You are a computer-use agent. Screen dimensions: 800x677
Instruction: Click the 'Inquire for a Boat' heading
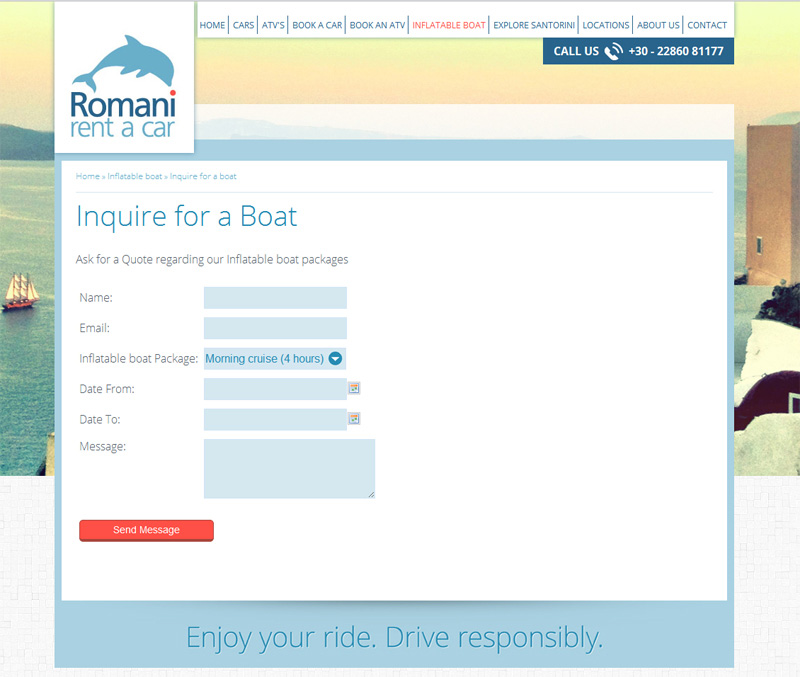coord(187,216)
